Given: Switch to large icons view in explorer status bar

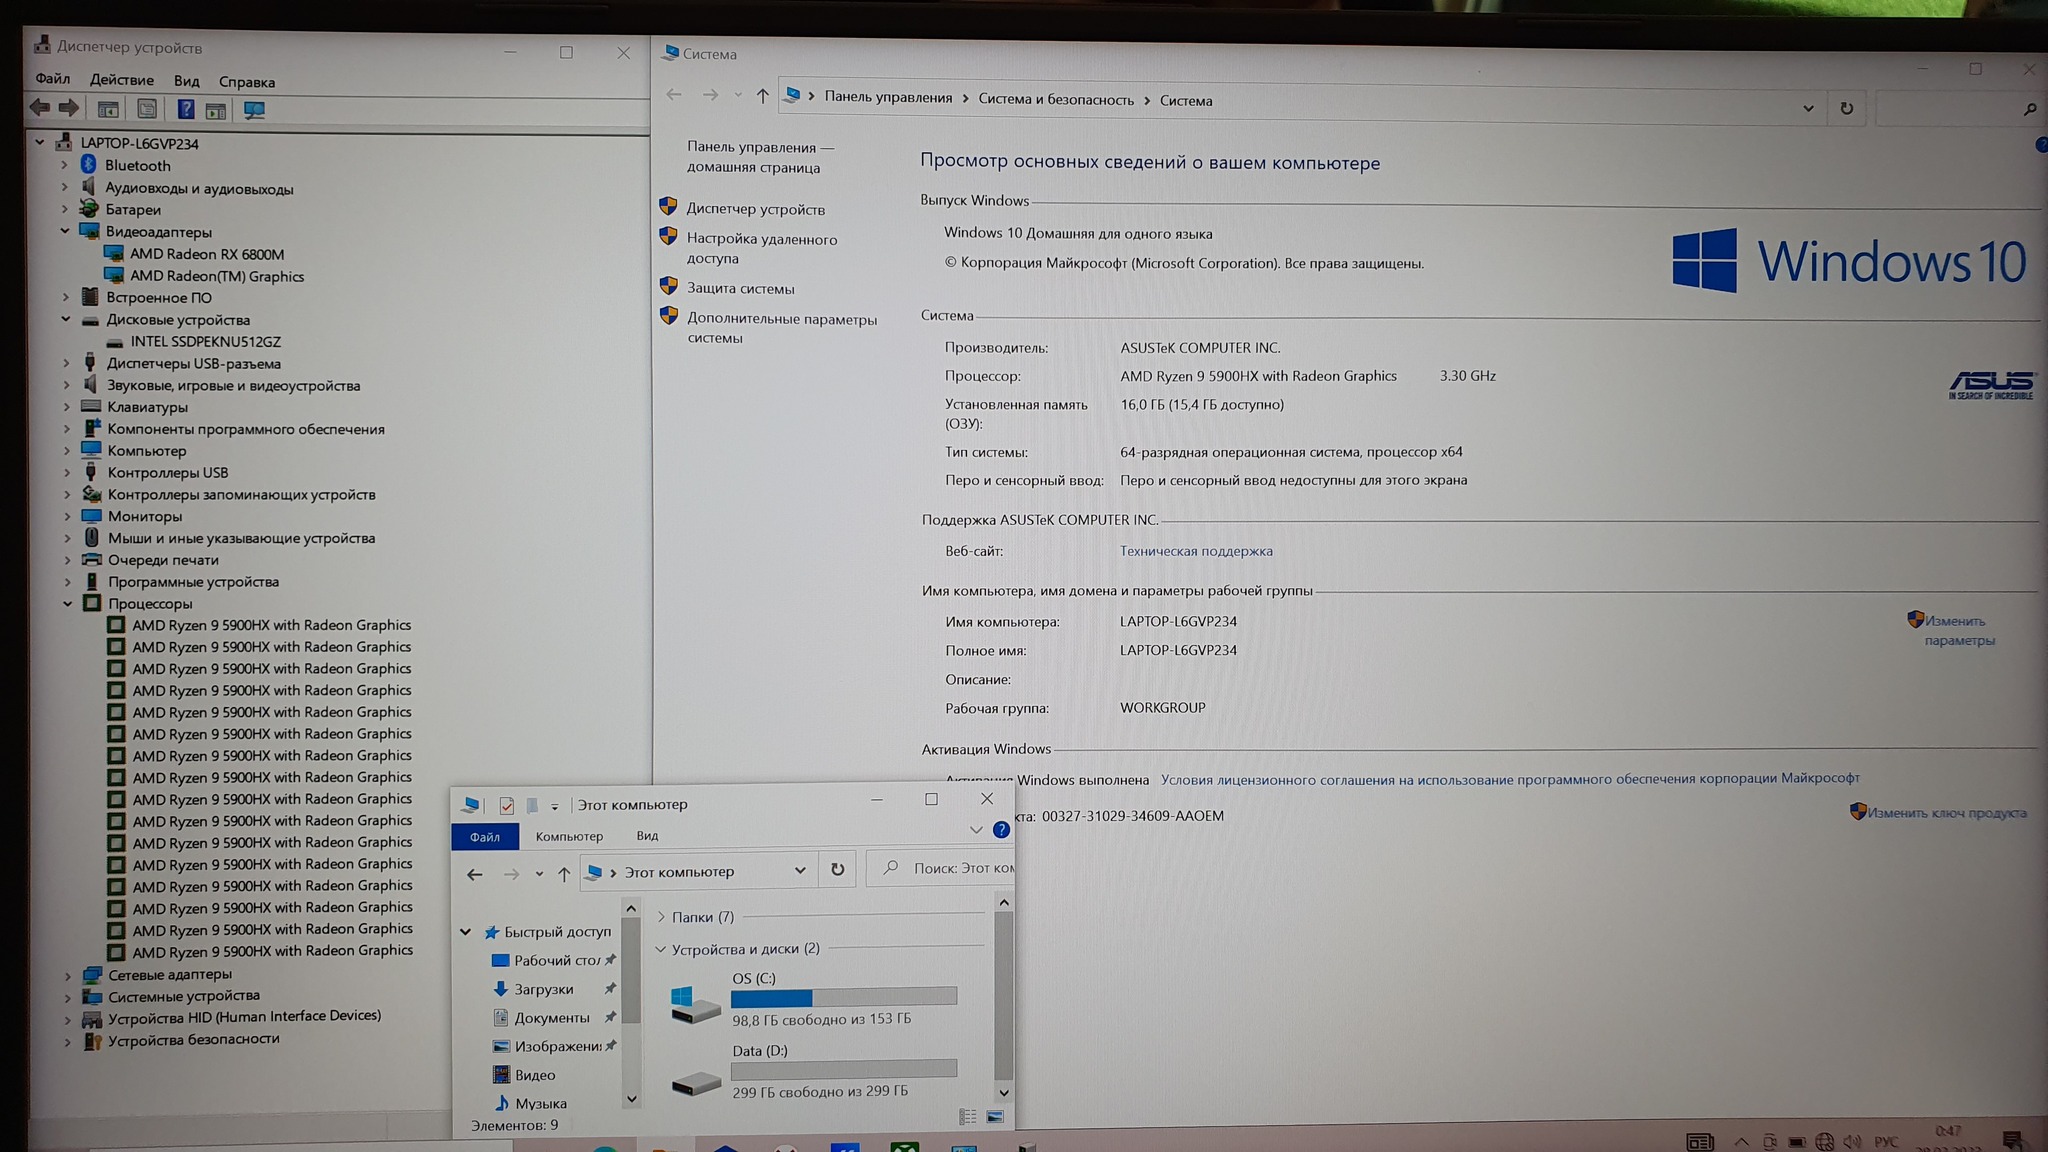Looking at the screenshot, I should click(995, 1116).
